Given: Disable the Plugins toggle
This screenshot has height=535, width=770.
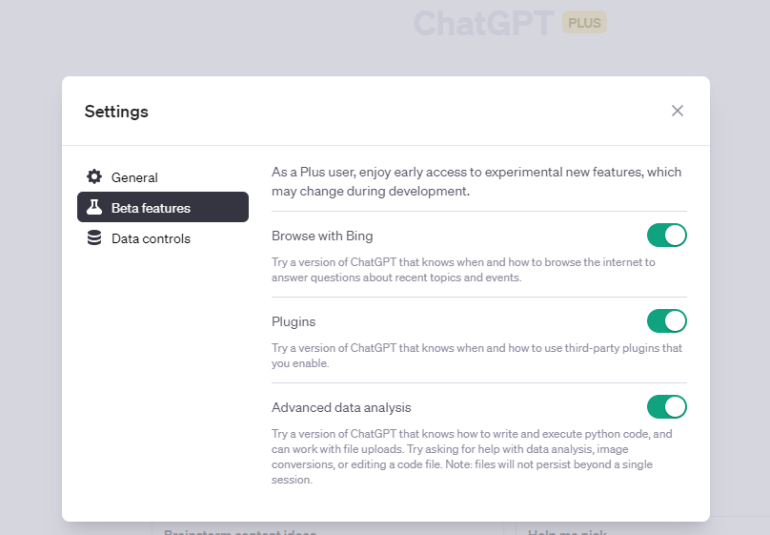Looking at the screenshot, I should [x=666, y=321].
